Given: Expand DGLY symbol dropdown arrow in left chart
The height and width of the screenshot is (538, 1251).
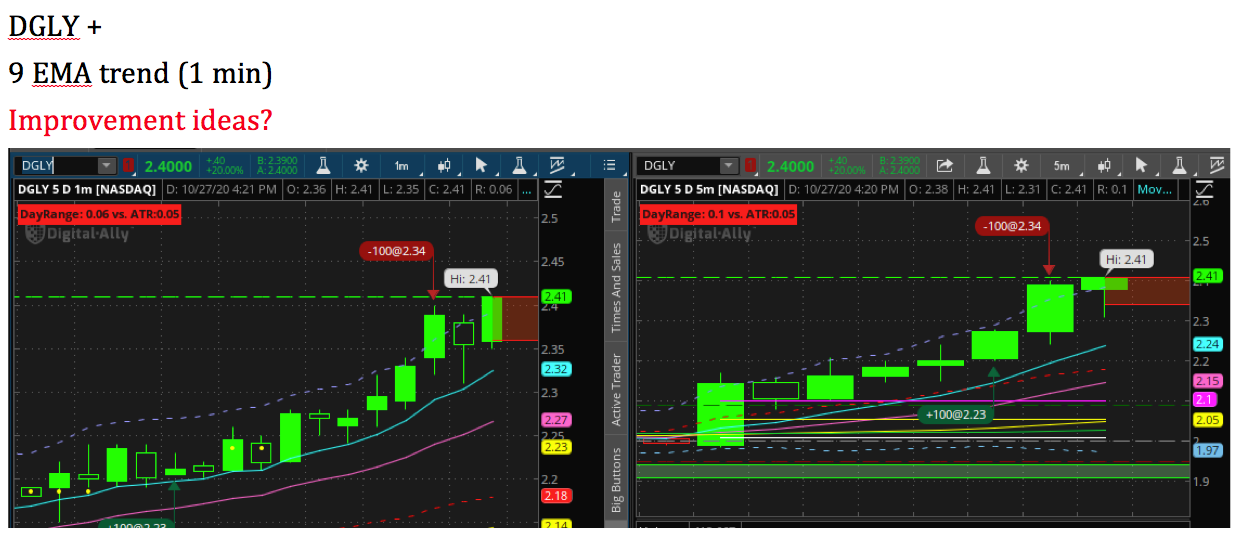Looking at the screenshot, I should [107, 166].
